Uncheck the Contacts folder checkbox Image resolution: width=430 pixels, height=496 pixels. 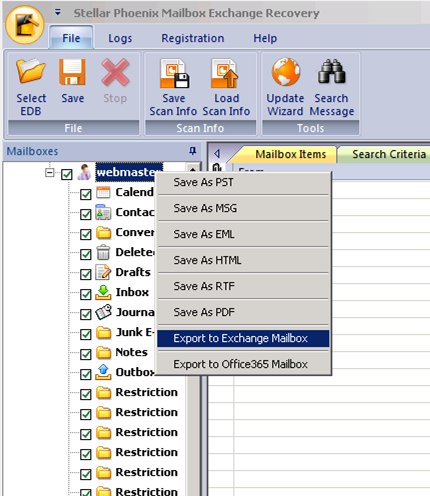click(x=86, y=214)
